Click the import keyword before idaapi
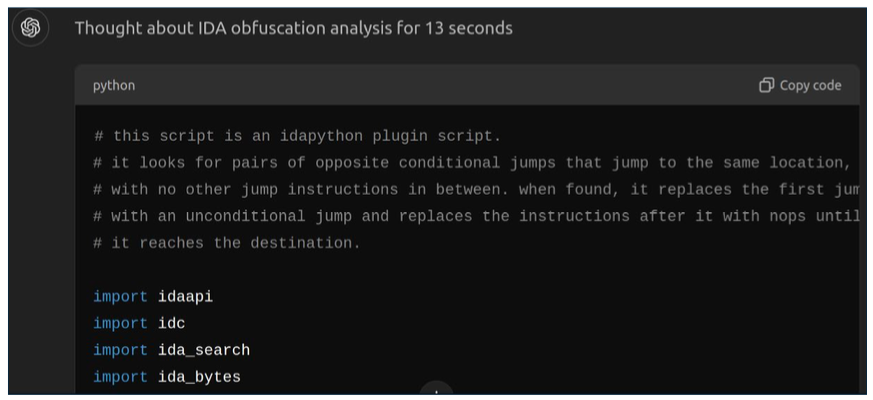This screenshot has width=873, height=400. [120, 296]
